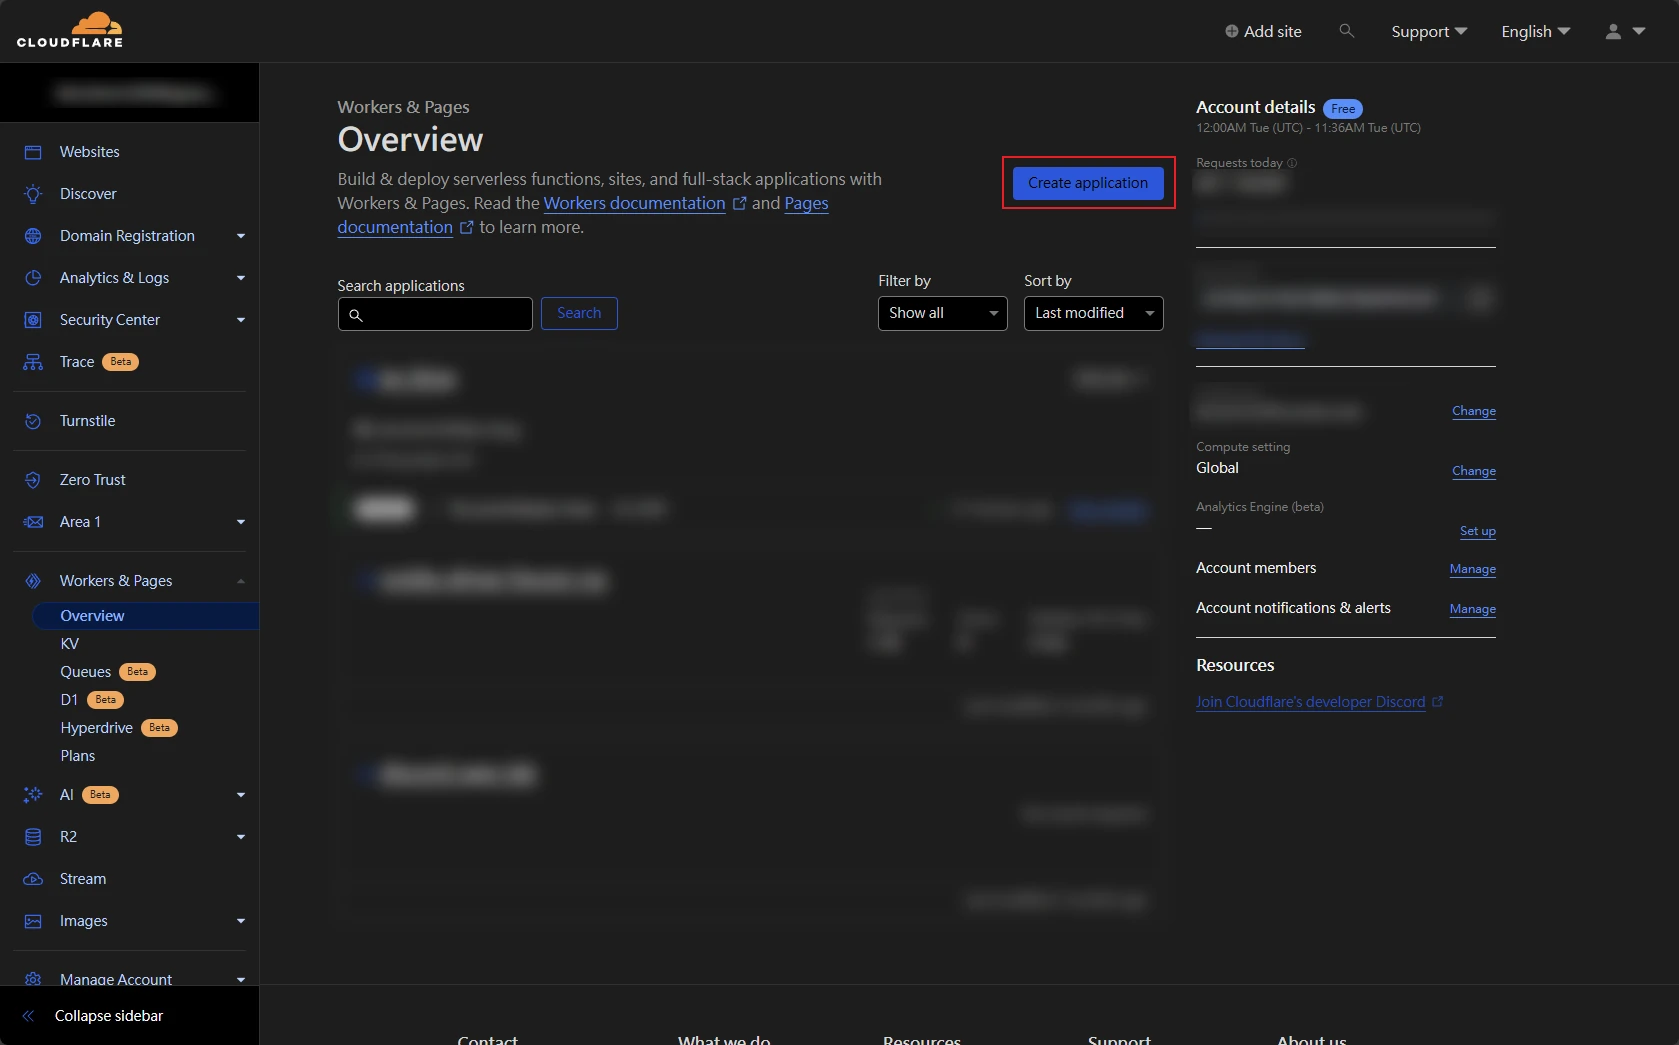Click the Discover lightbulb icon
The width and height of the screenshot is (1679, 1045).
33,194
